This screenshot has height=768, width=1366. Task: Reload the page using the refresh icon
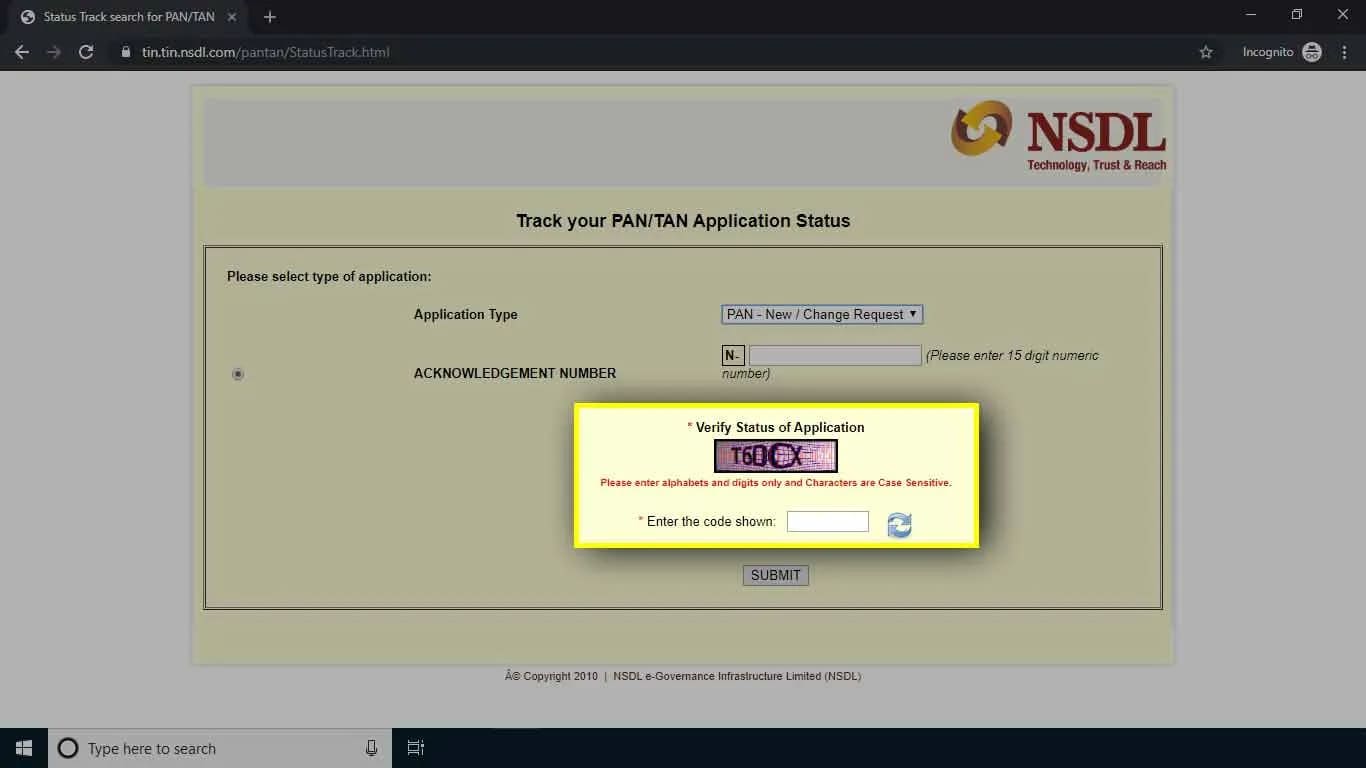point(86,52)
